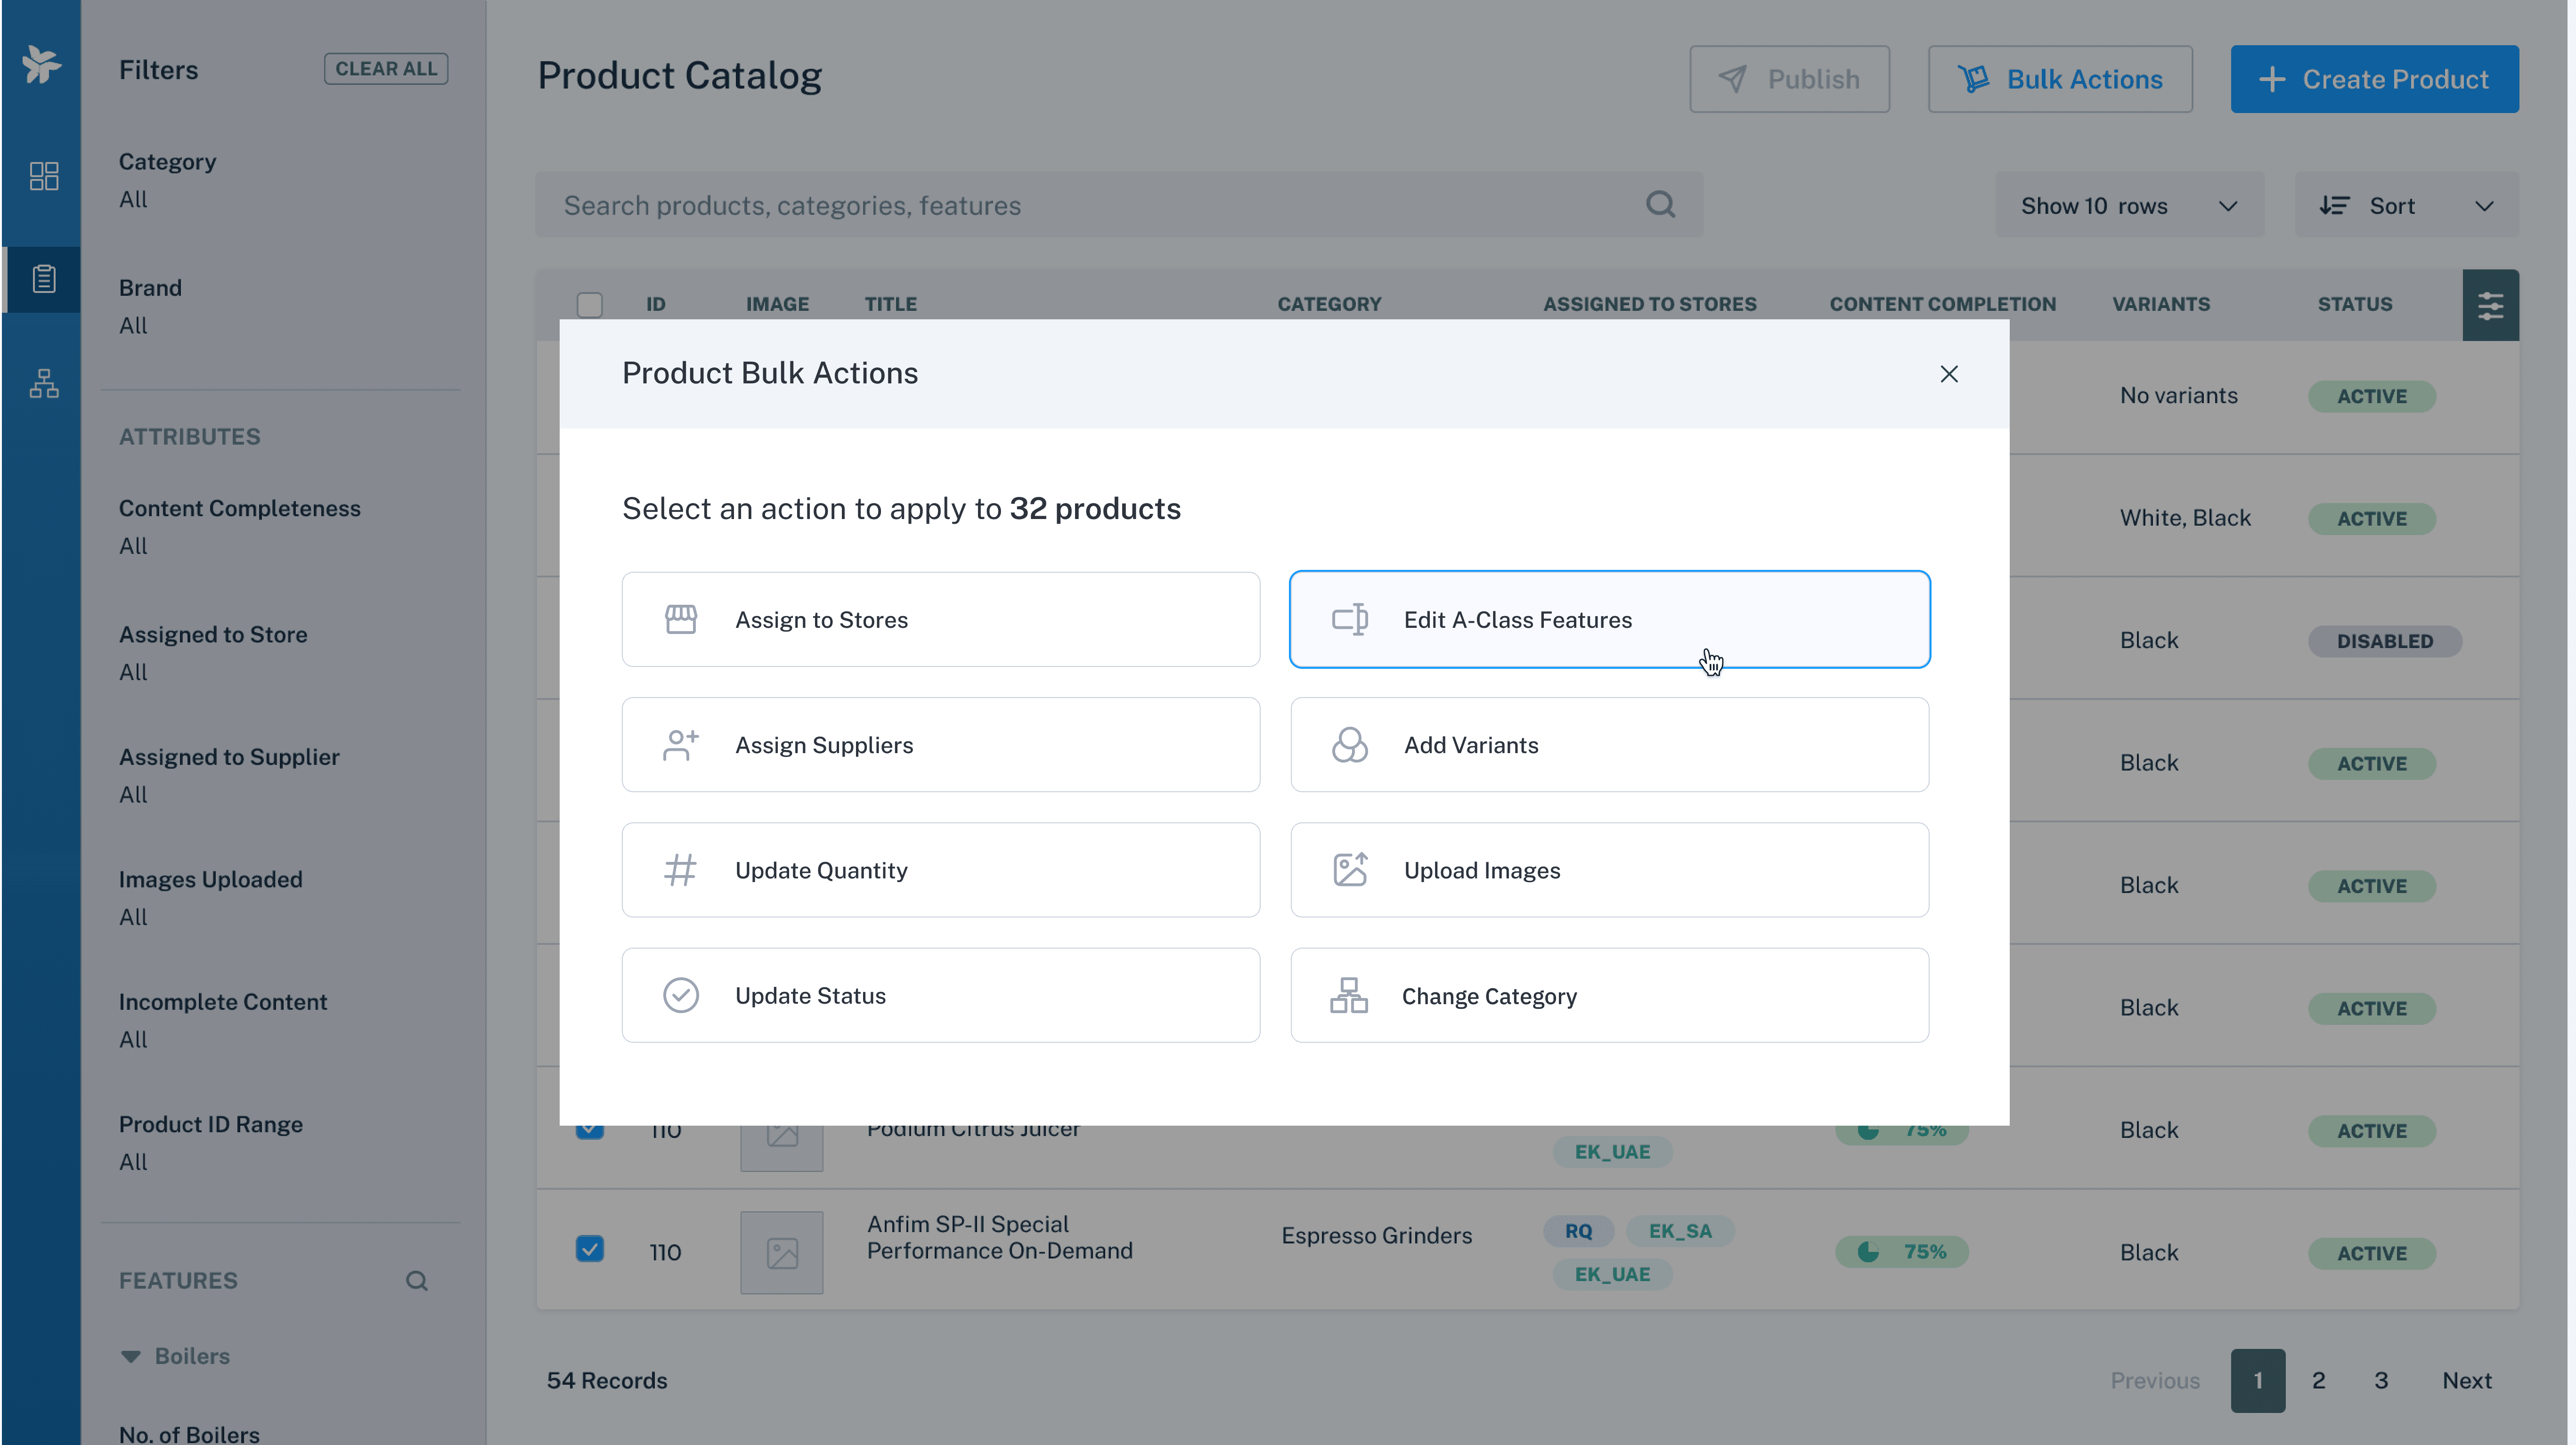Collapse the Boilers feature group
Screen dimensions: 2576x1445
[131, 1356]
